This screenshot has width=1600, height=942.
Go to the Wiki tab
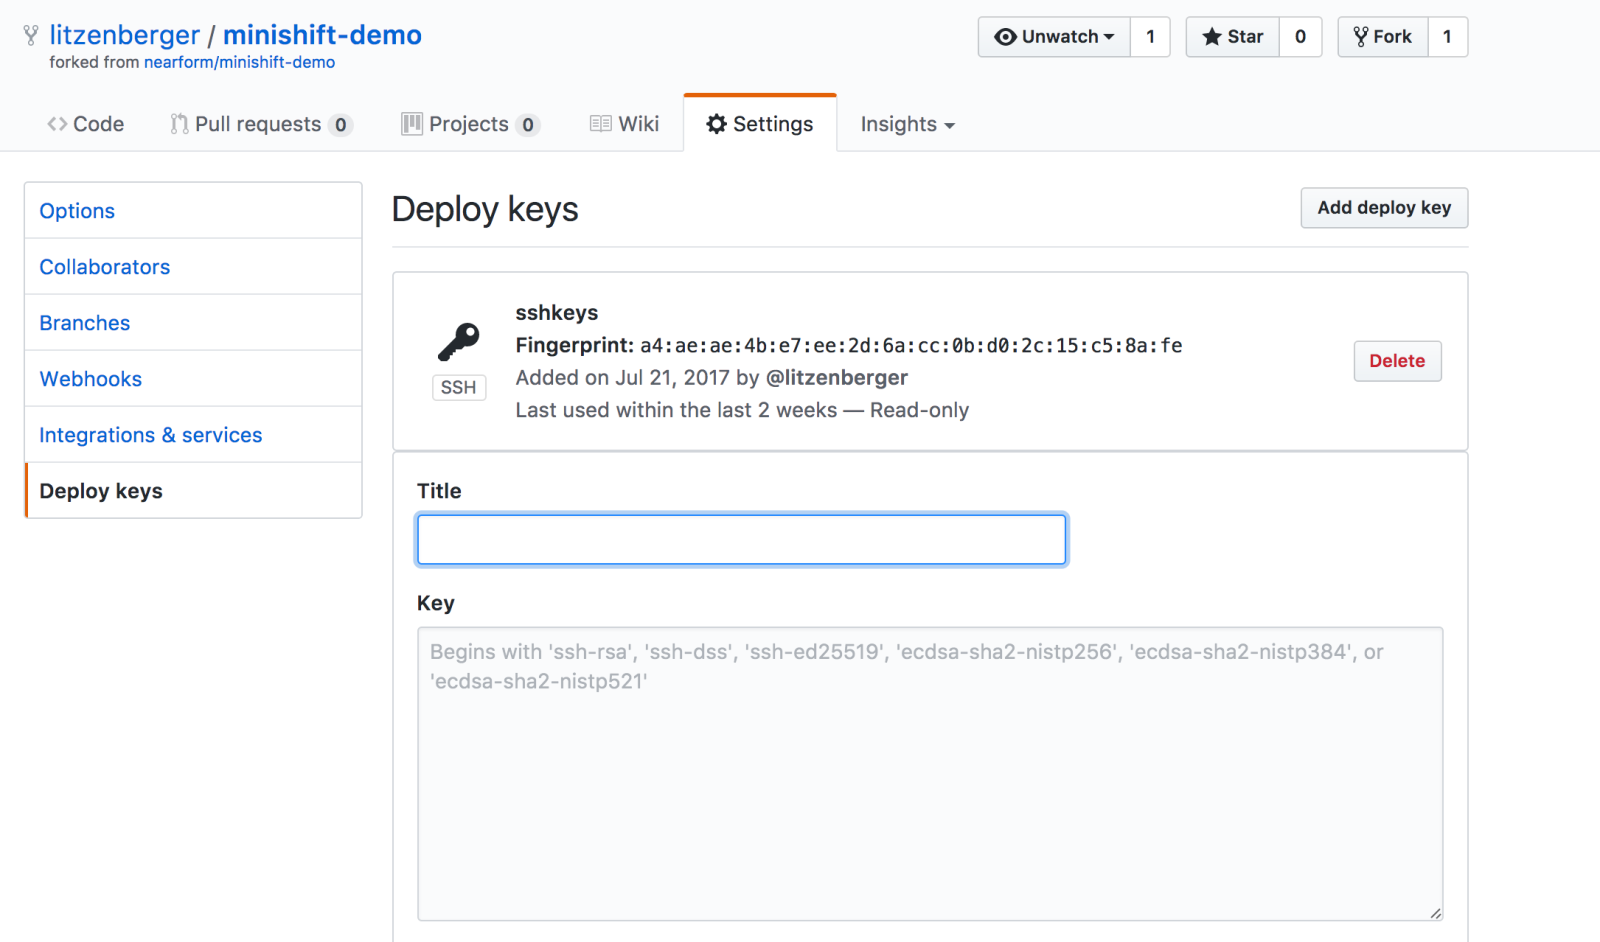click(x=625, y=124)
